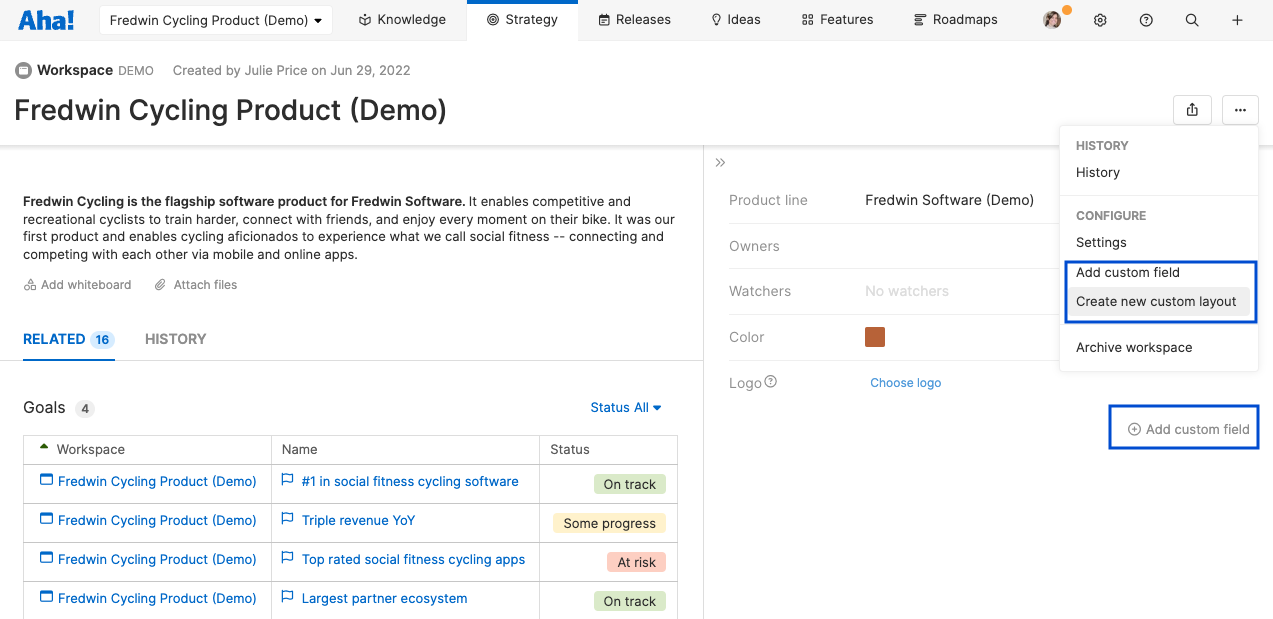Switch to the HISTORY tab
1273x619 pixels.
coord(175,340)
